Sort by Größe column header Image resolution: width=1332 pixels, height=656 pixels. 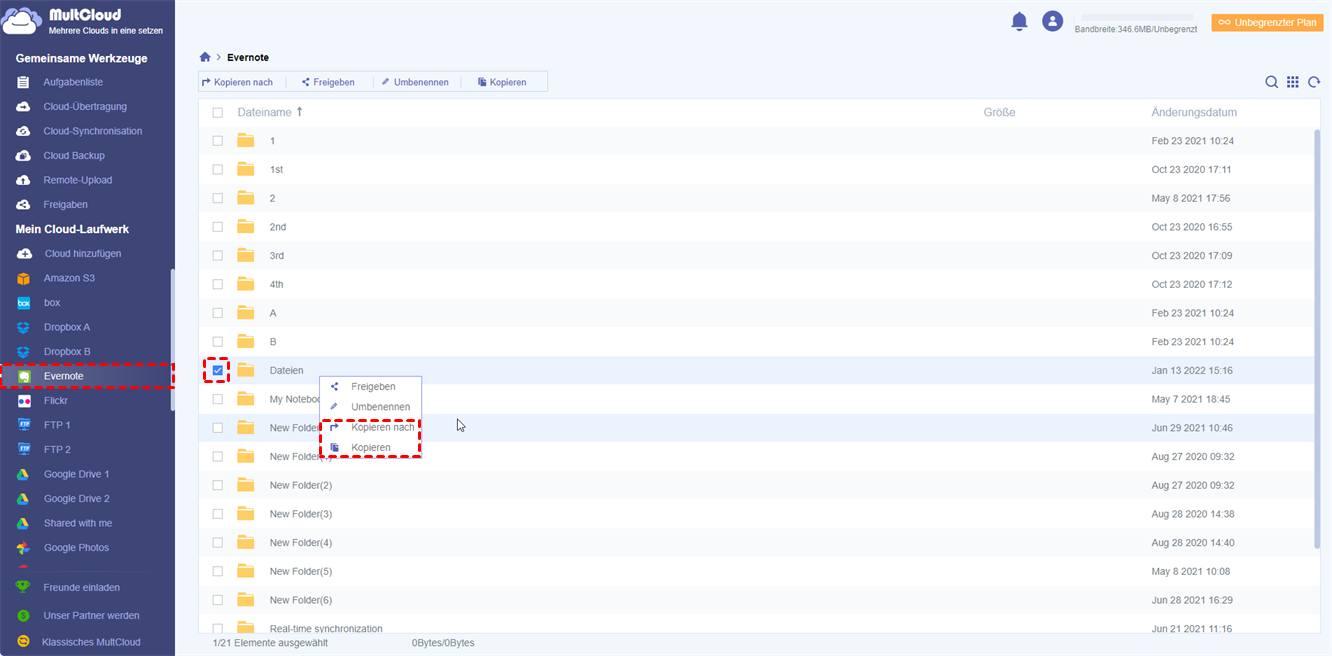tap(999, 113)
